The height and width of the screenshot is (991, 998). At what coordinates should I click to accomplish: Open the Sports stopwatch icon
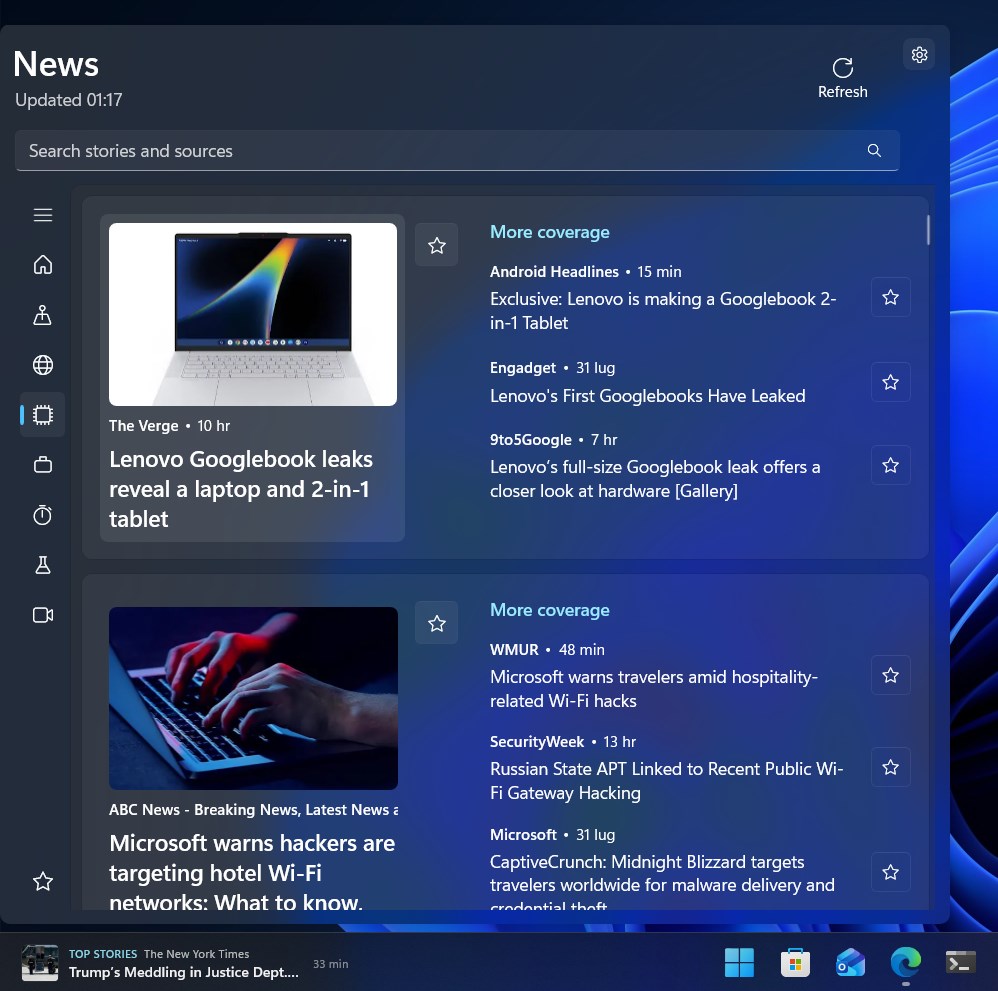[43, 515]
